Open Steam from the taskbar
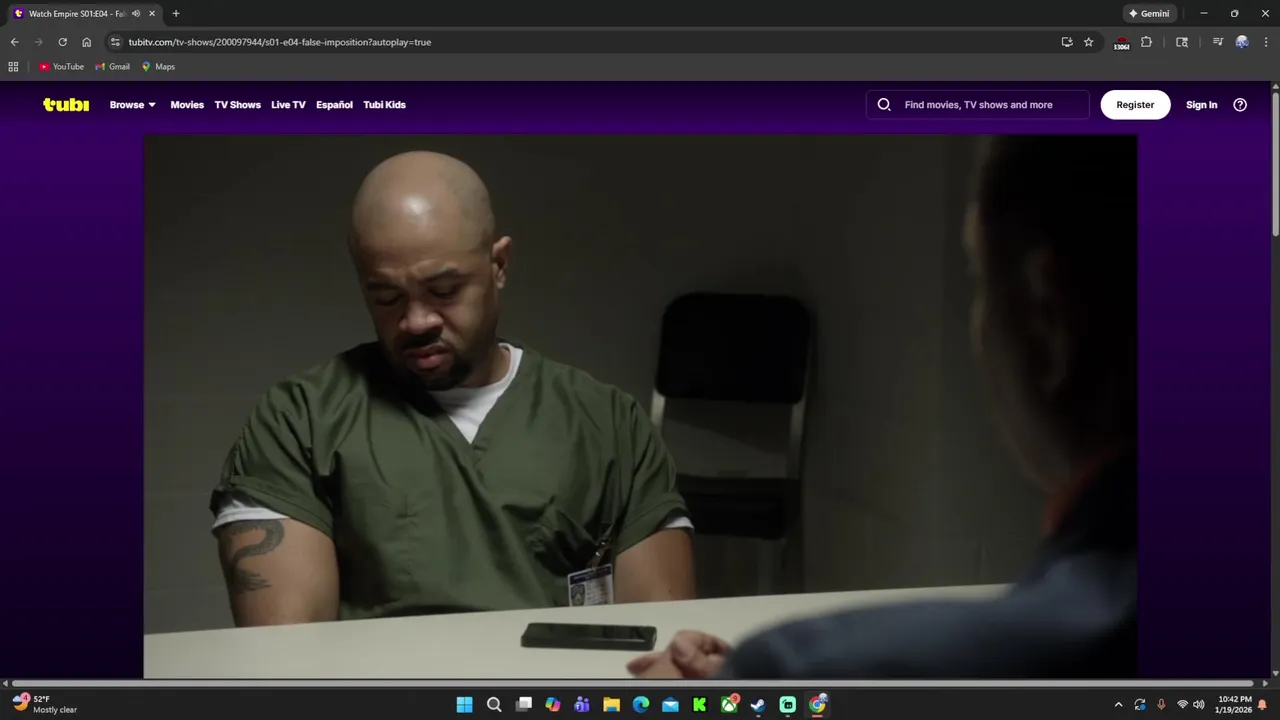The height and width of the screenshot is (720, 1280). 758,705
